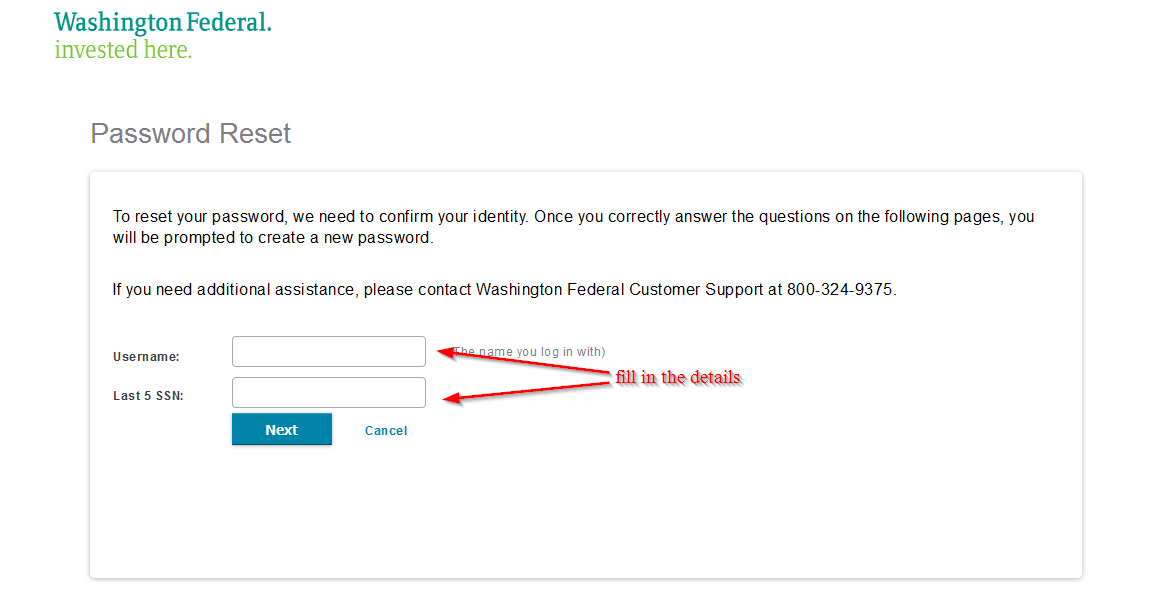Click the "name you log in with" hint
The width and height of the screenshot is (1170, 593).
529,351
